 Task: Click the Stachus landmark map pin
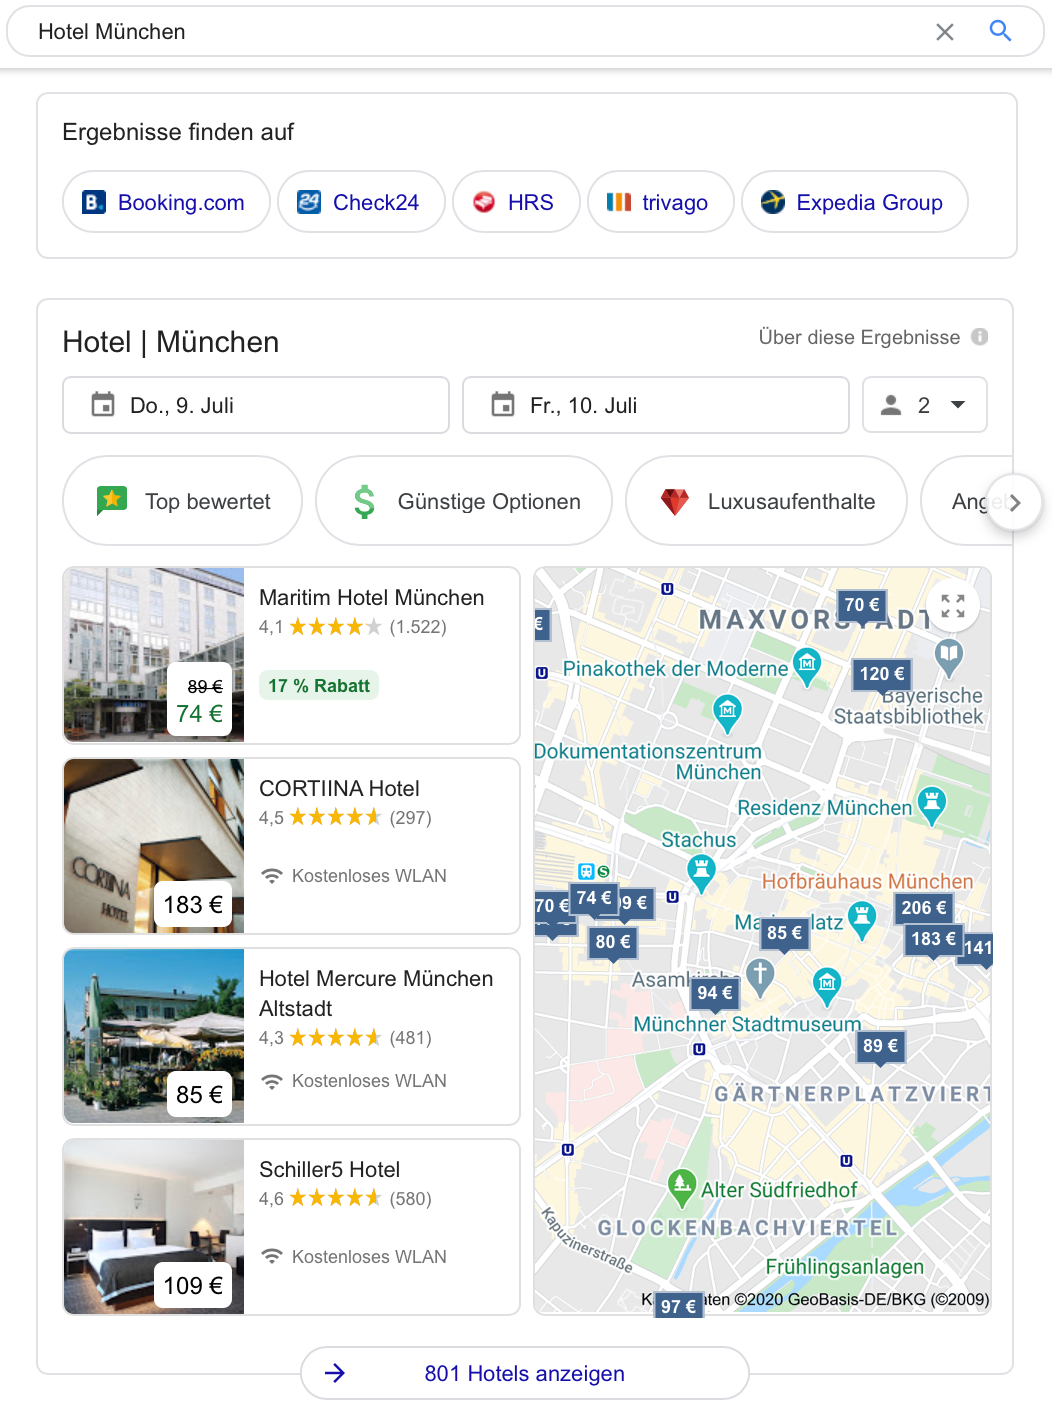[701, 873]
